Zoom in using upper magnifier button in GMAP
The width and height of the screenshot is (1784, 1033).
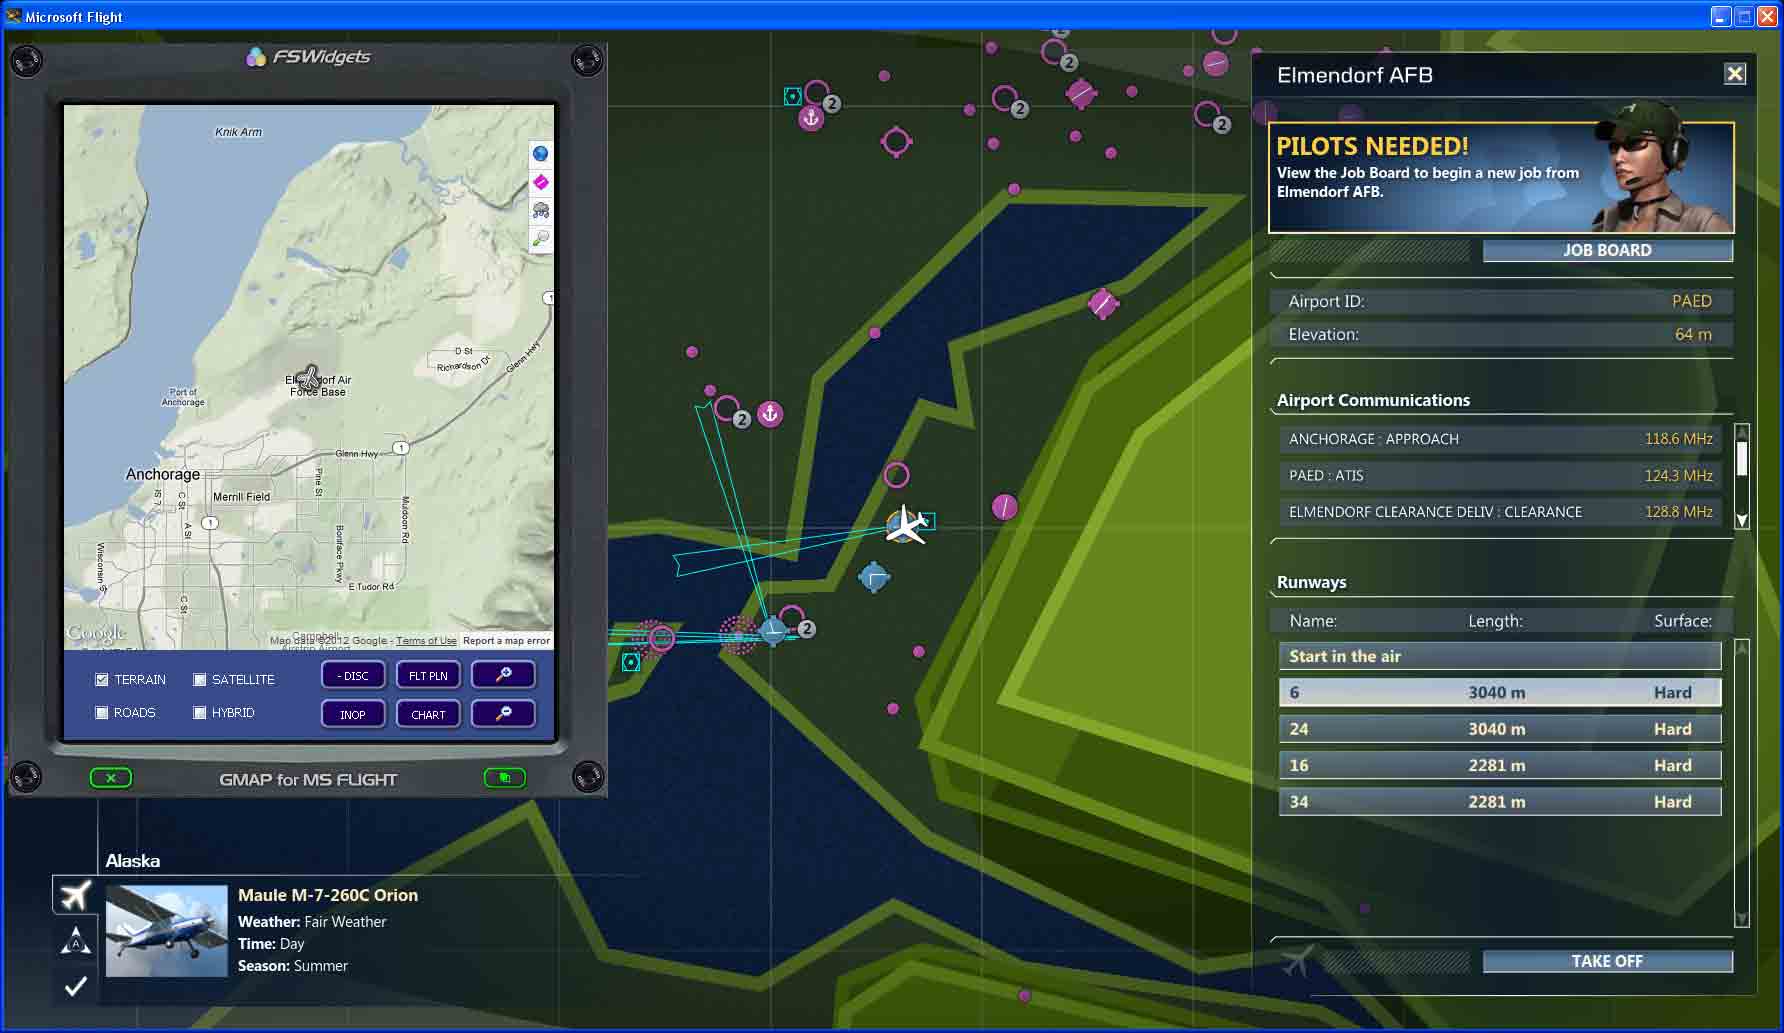pyautogui.click(x=503, y=675)
